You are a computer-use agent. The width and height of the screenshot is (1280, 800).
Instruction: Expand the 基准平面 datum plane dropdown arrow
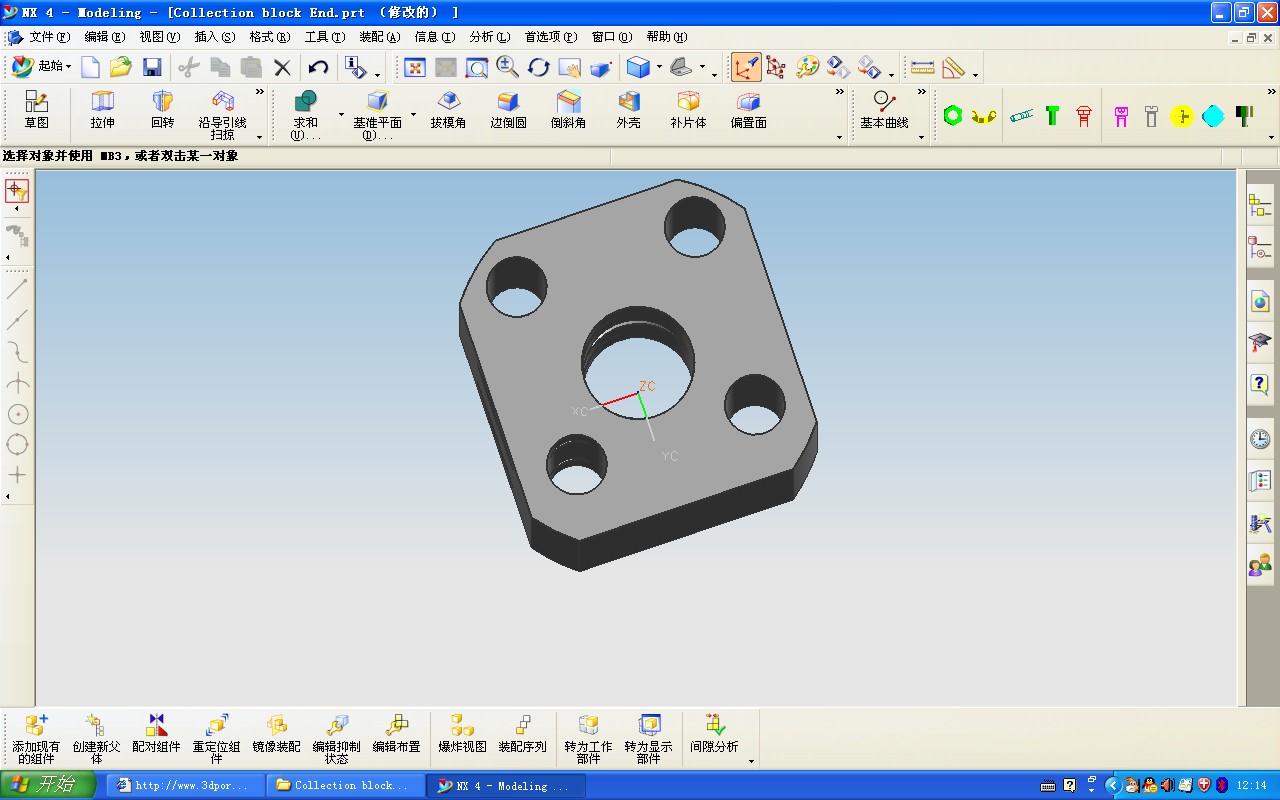click(x=412, y=114)
